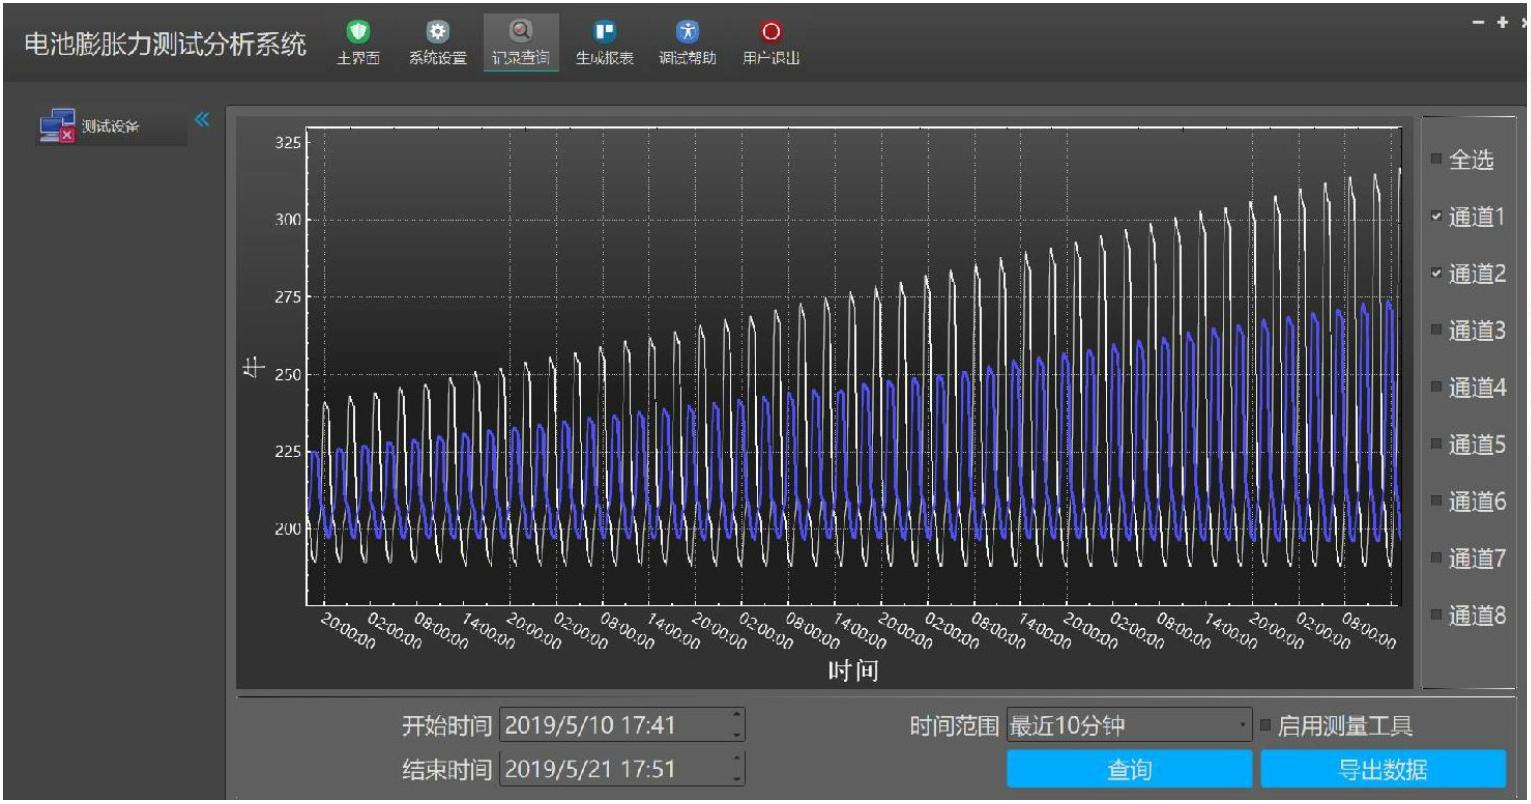
Task: Open 生成报表 report icon
Action: tap(604, 33)
